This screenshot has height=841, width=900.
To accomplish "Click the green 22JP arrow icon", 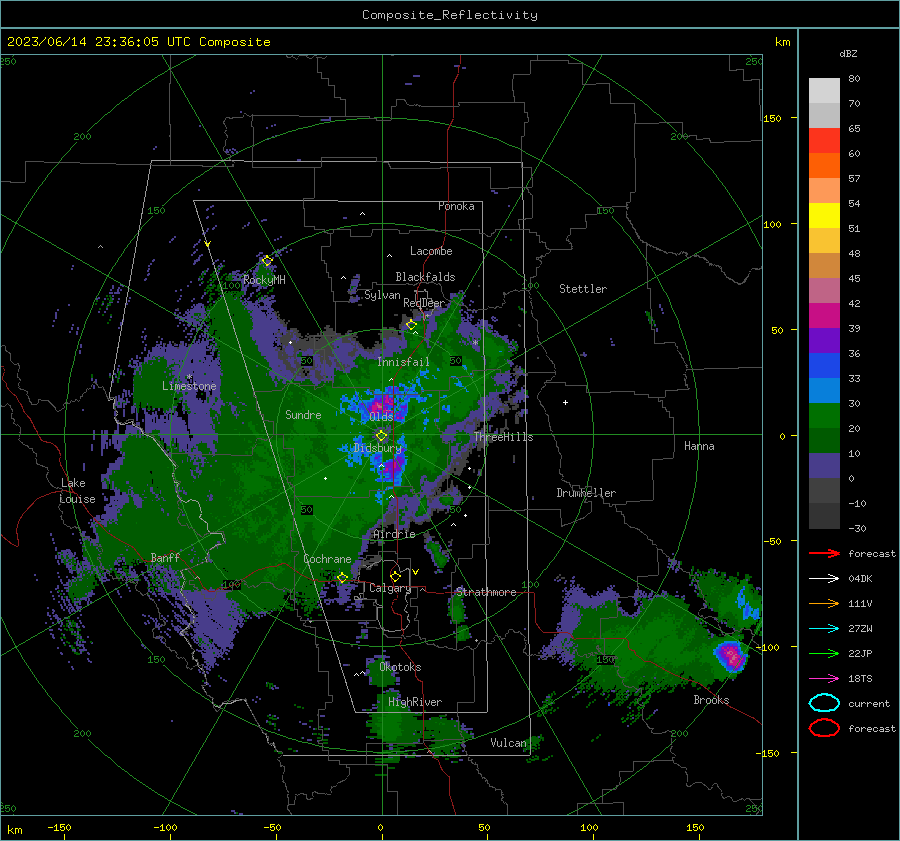I will coord(824,653).
